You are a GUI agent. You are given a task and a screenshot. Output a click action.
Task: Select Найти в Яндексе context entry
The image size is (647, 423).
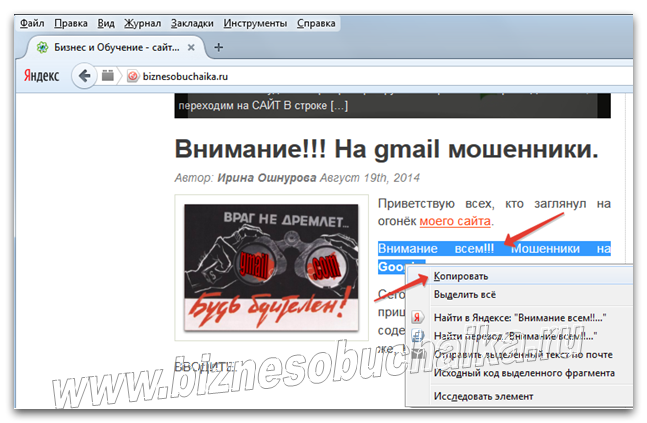coord(519,318)
